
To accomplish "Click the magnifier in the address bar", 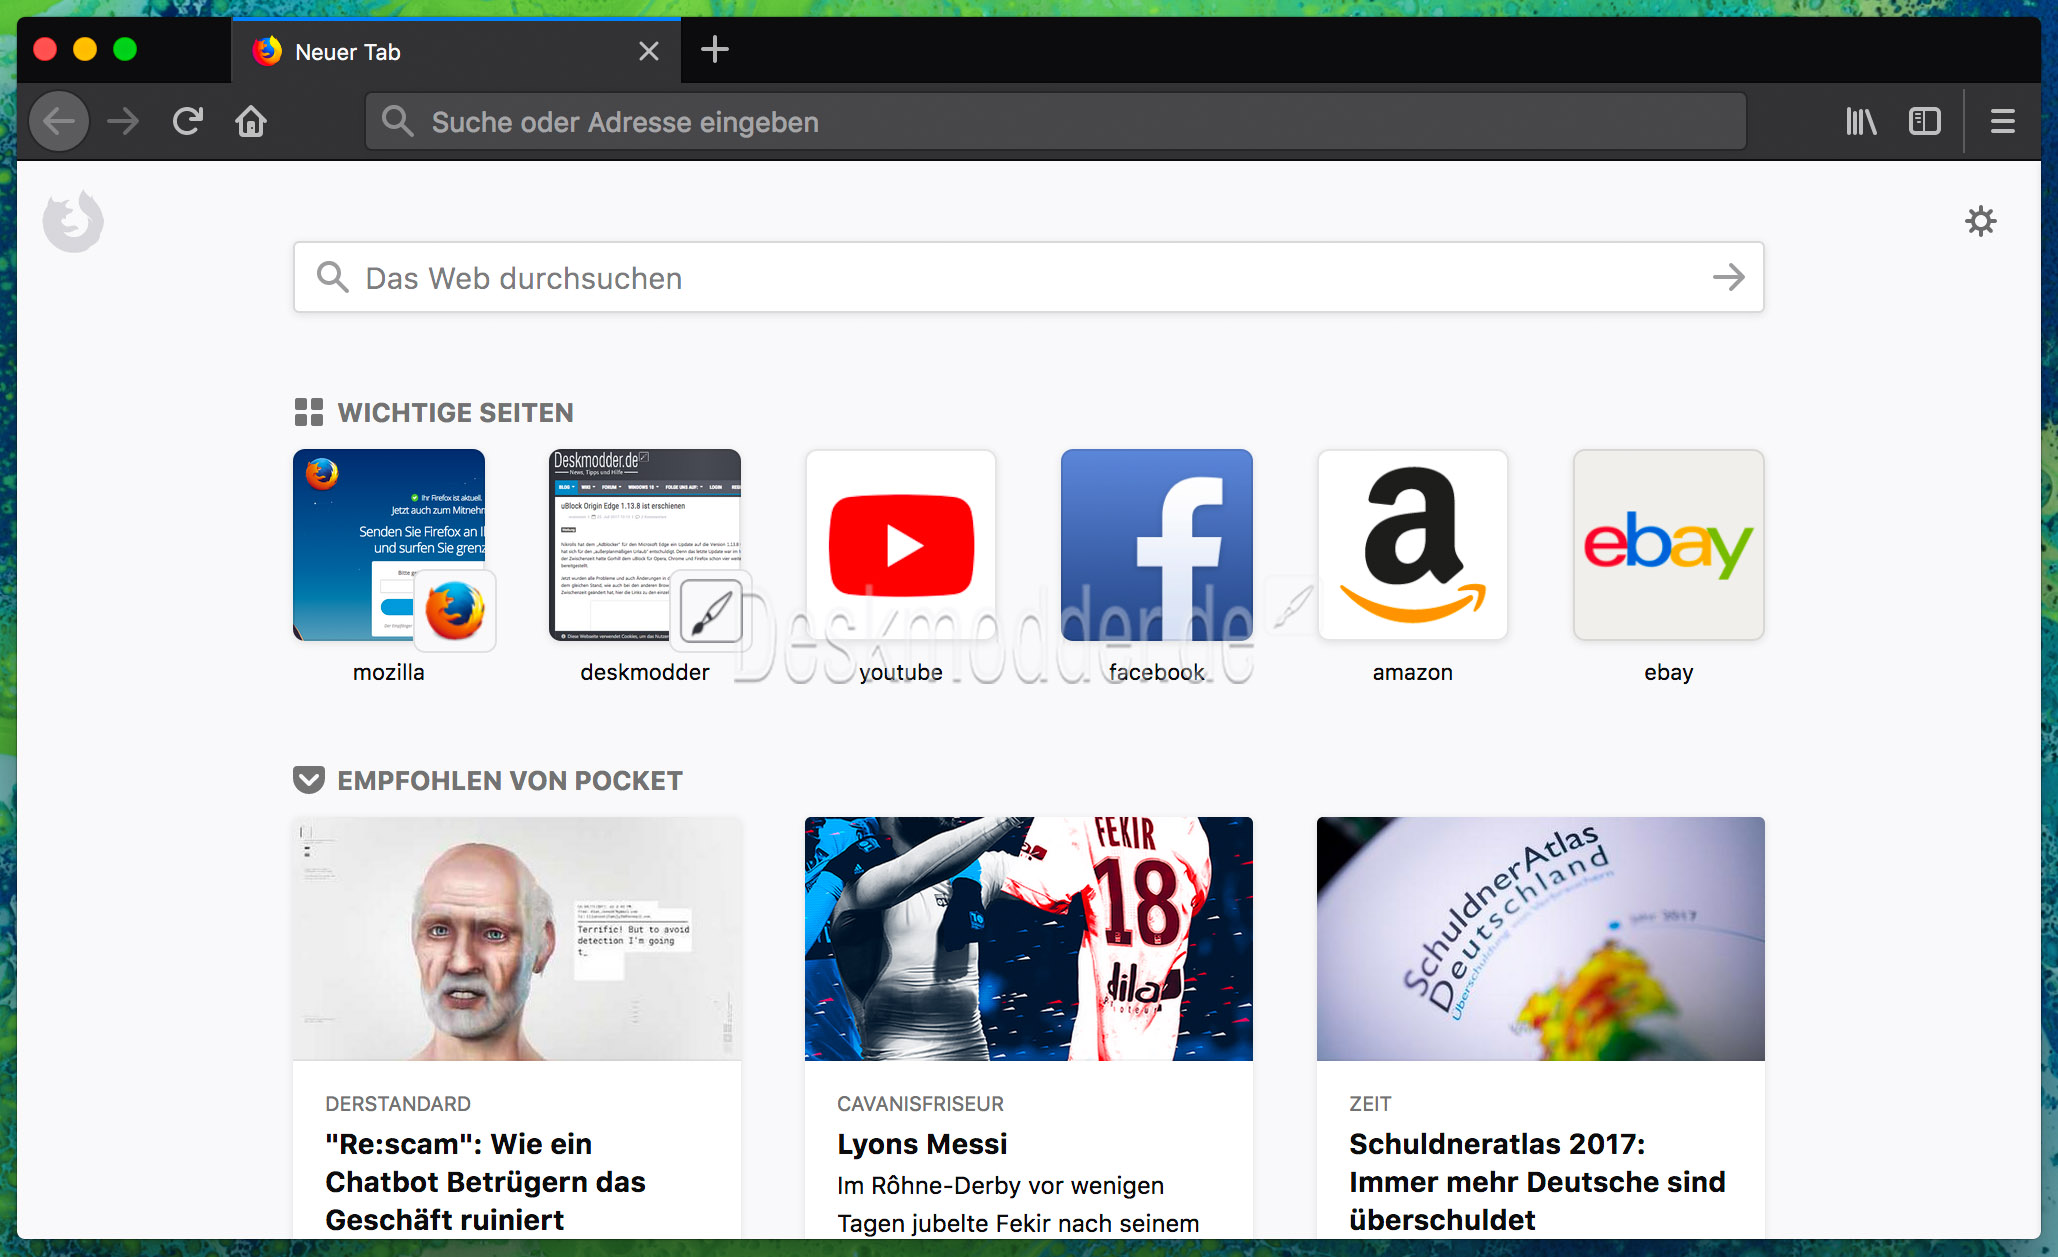I will [x=397, y=121].
